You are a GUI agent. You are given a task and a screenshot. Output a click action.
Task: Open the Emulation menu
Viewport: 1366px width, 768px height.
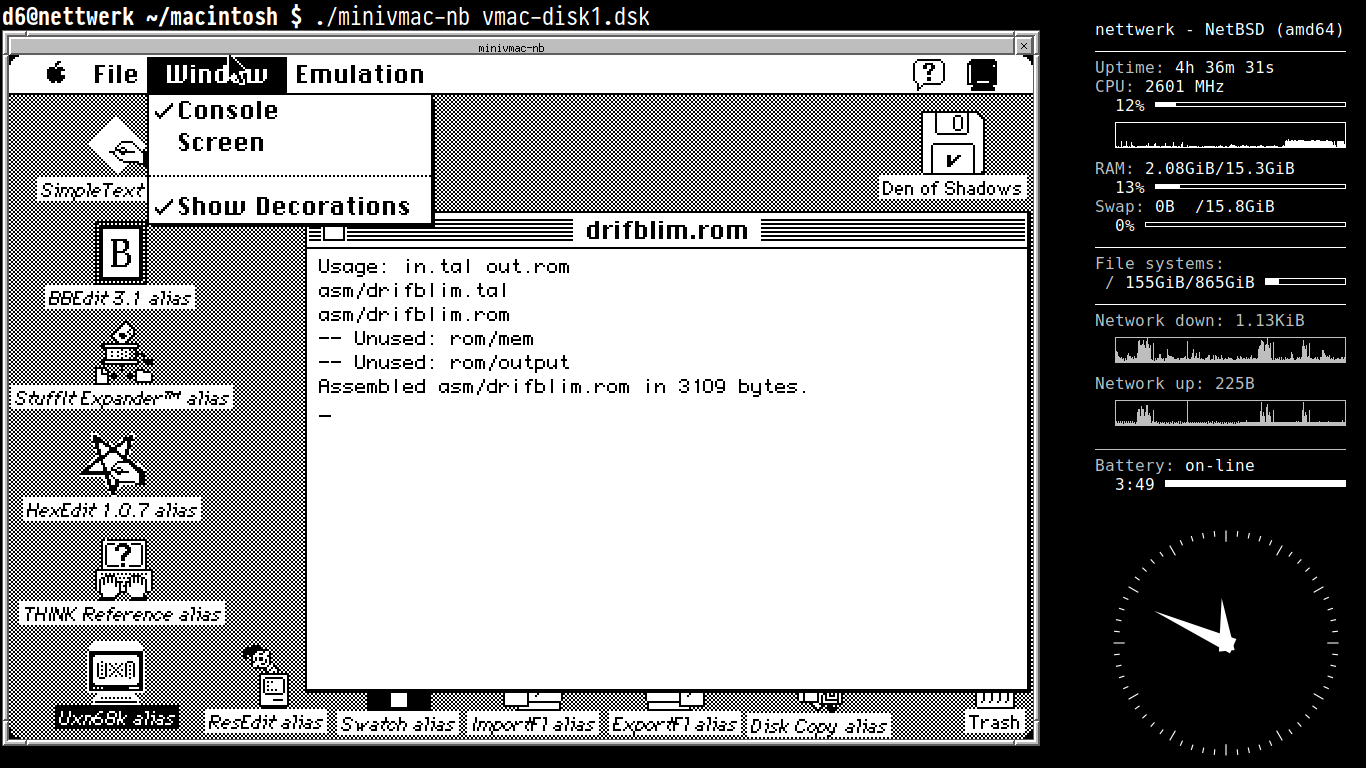pyautogui.click(x=360, y=75)
